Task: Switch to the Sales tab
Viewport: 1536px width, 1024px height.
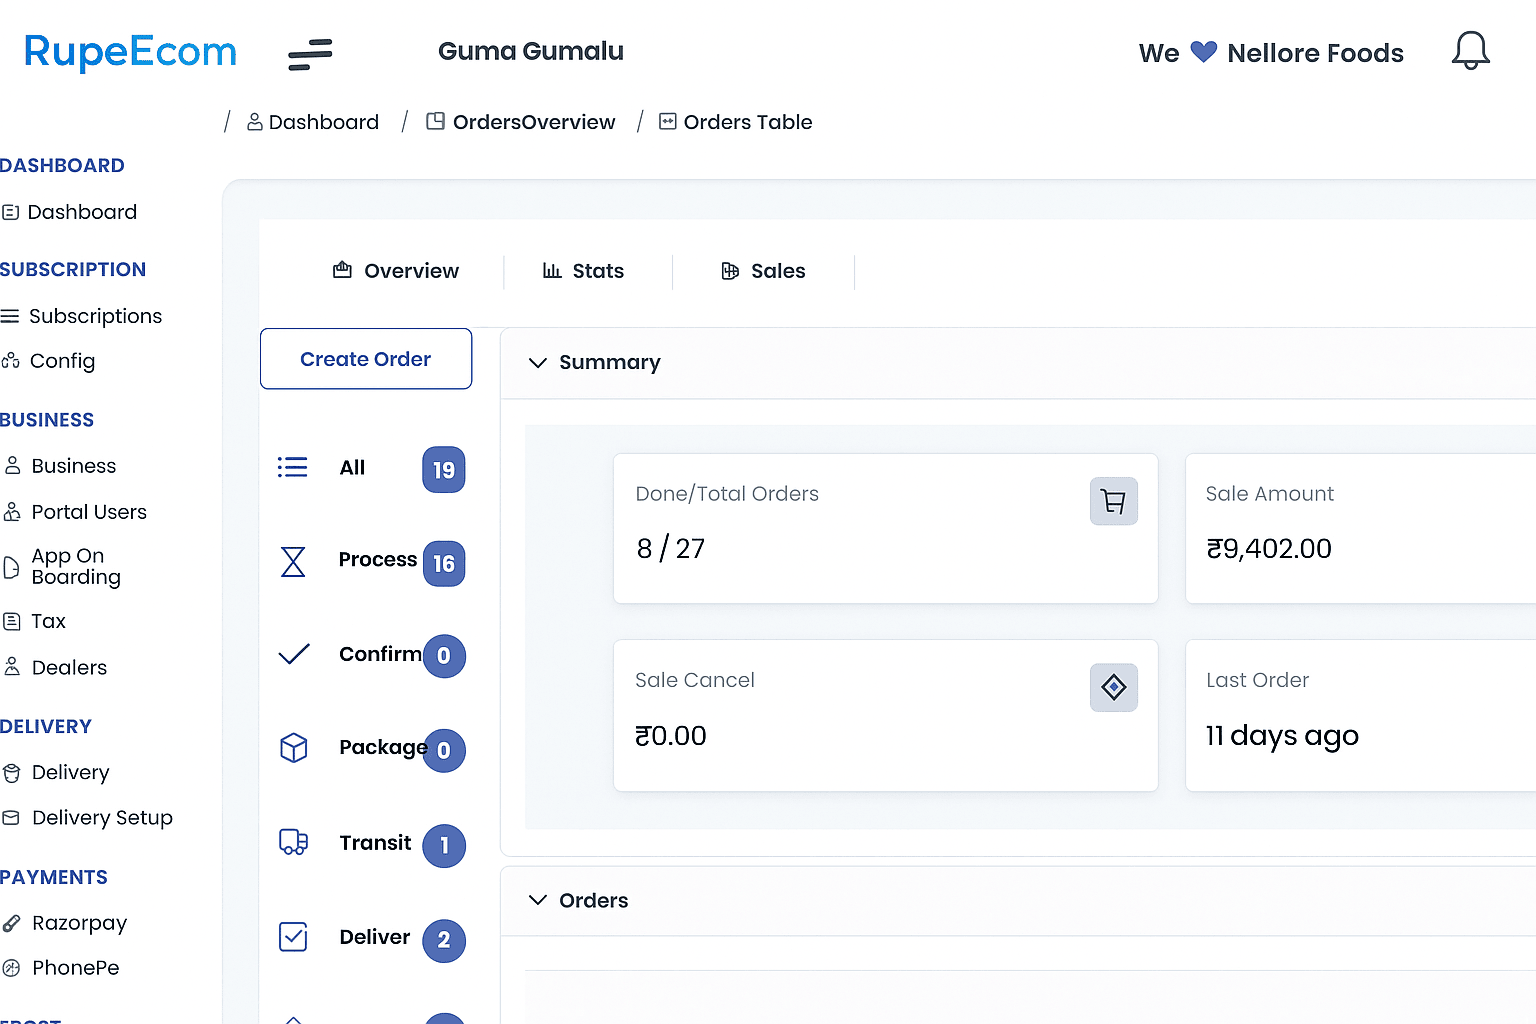Action: (765, 270)
